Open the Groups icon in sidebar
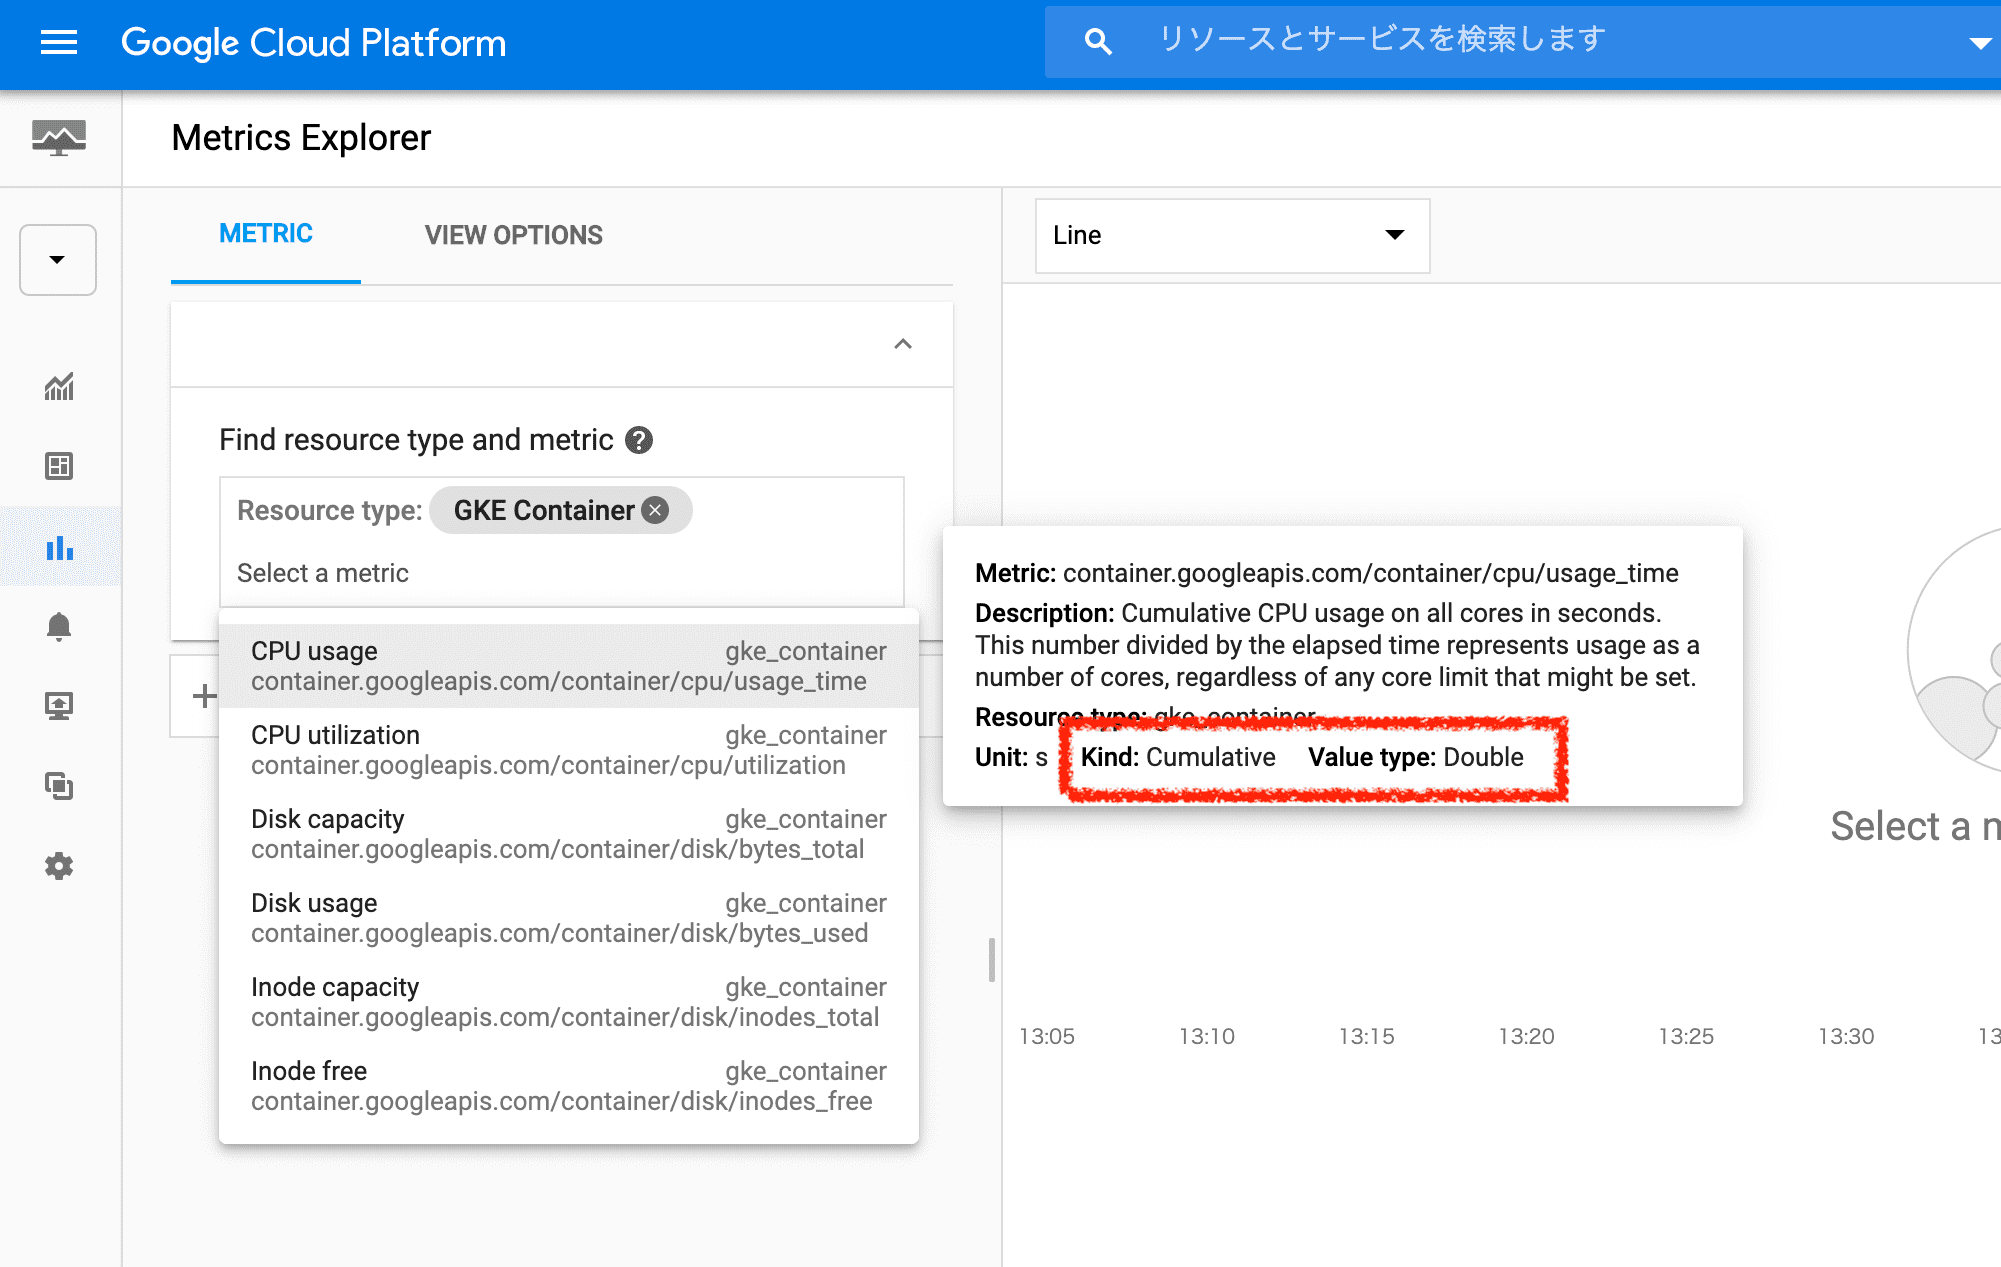This screenshot has width=2001, height=1267. (59, 786)
